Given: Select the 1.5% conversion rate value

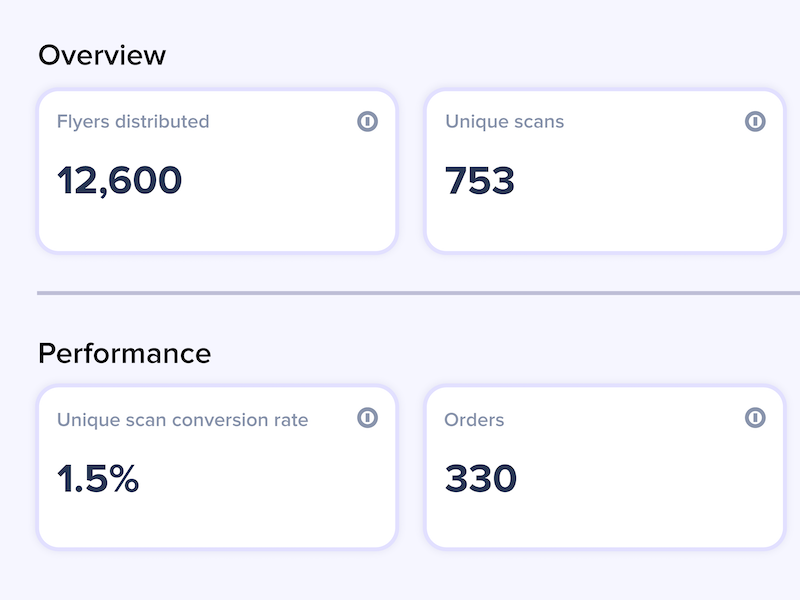Looking at the screenshot, I should click(98, 479).
